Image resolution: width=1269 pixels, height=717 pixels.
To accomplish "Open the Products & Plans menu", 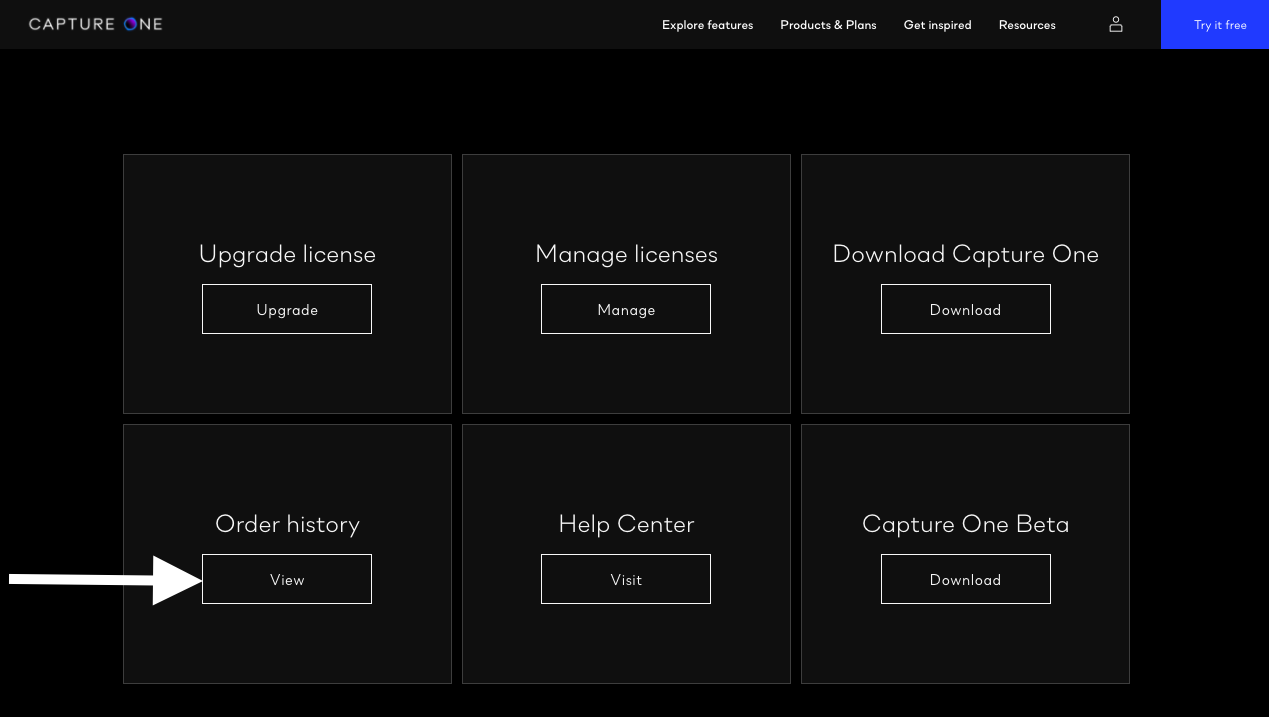I will pos(828,25).
